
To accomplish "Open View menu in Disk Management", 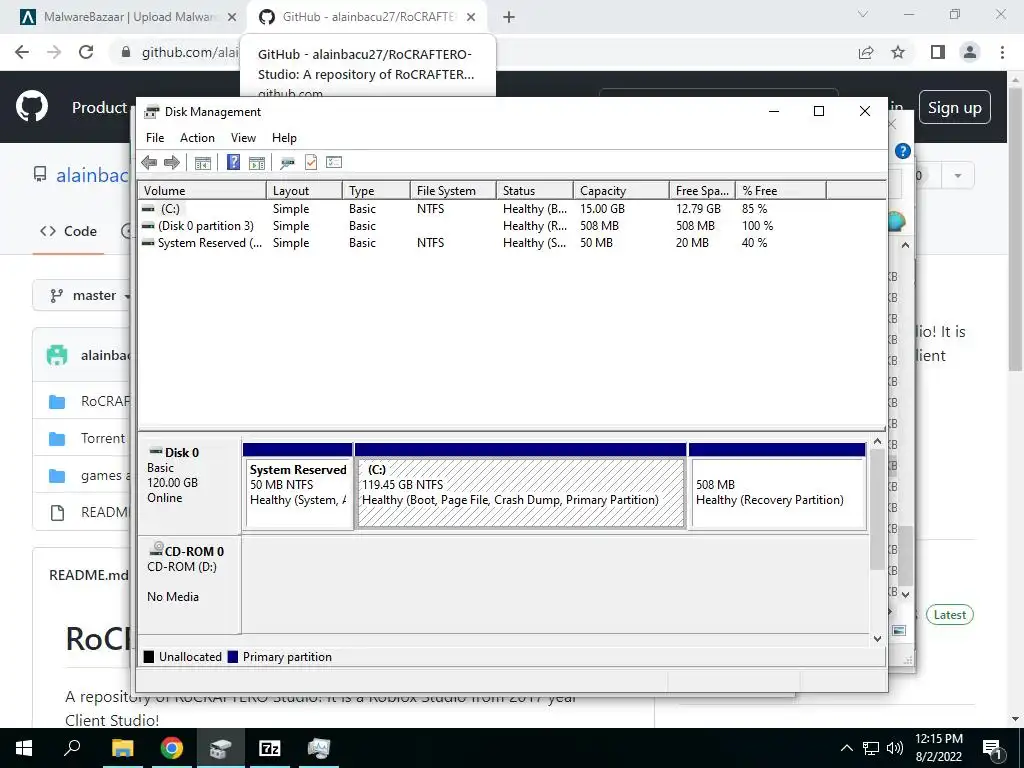I will click(x=243, y=138).
